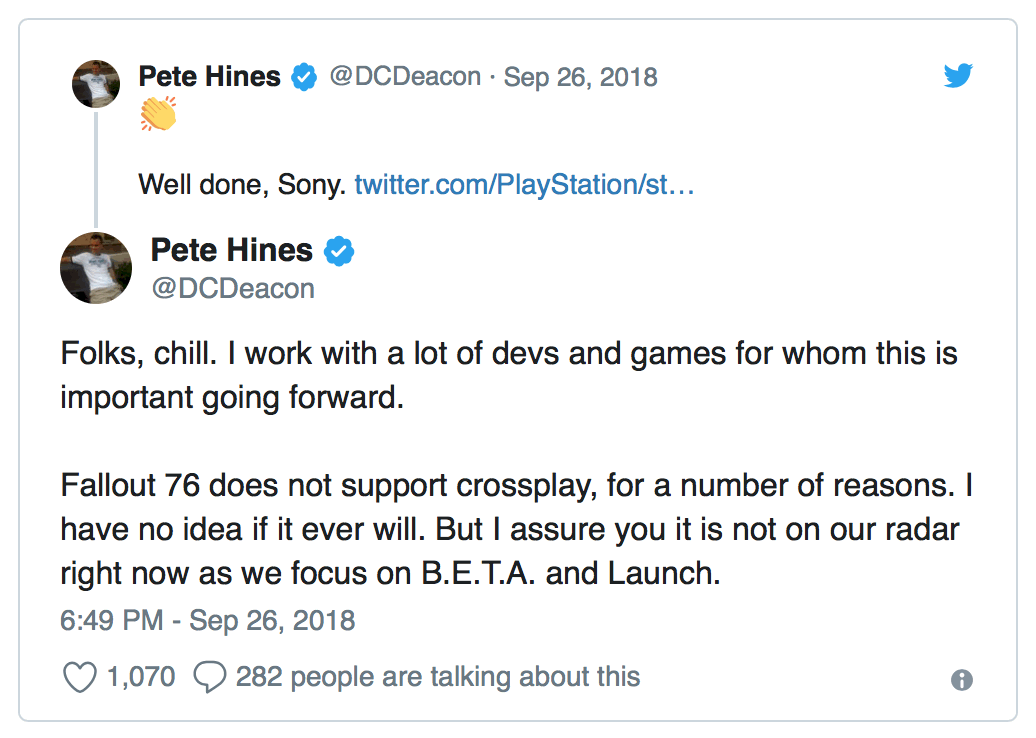Image resolution: width=1036 pixels, height=738 pixels.
Task: Click the Twitter bird logo
Action: pos(957,75)
